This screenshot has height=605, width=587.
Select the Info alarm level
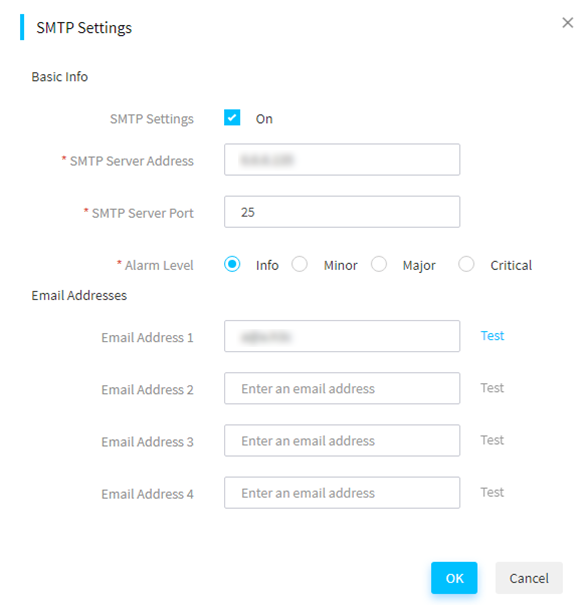(x=232, y=264)
